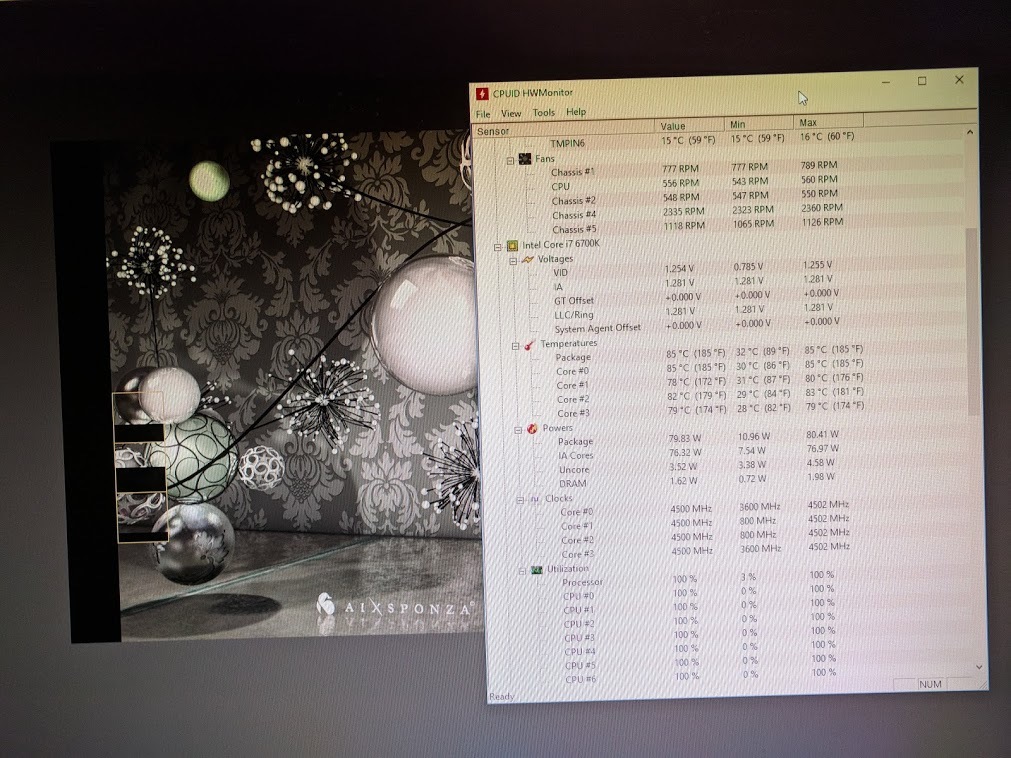
Task: Click the vertical scrollbar thumb
Action: point(973,321)
